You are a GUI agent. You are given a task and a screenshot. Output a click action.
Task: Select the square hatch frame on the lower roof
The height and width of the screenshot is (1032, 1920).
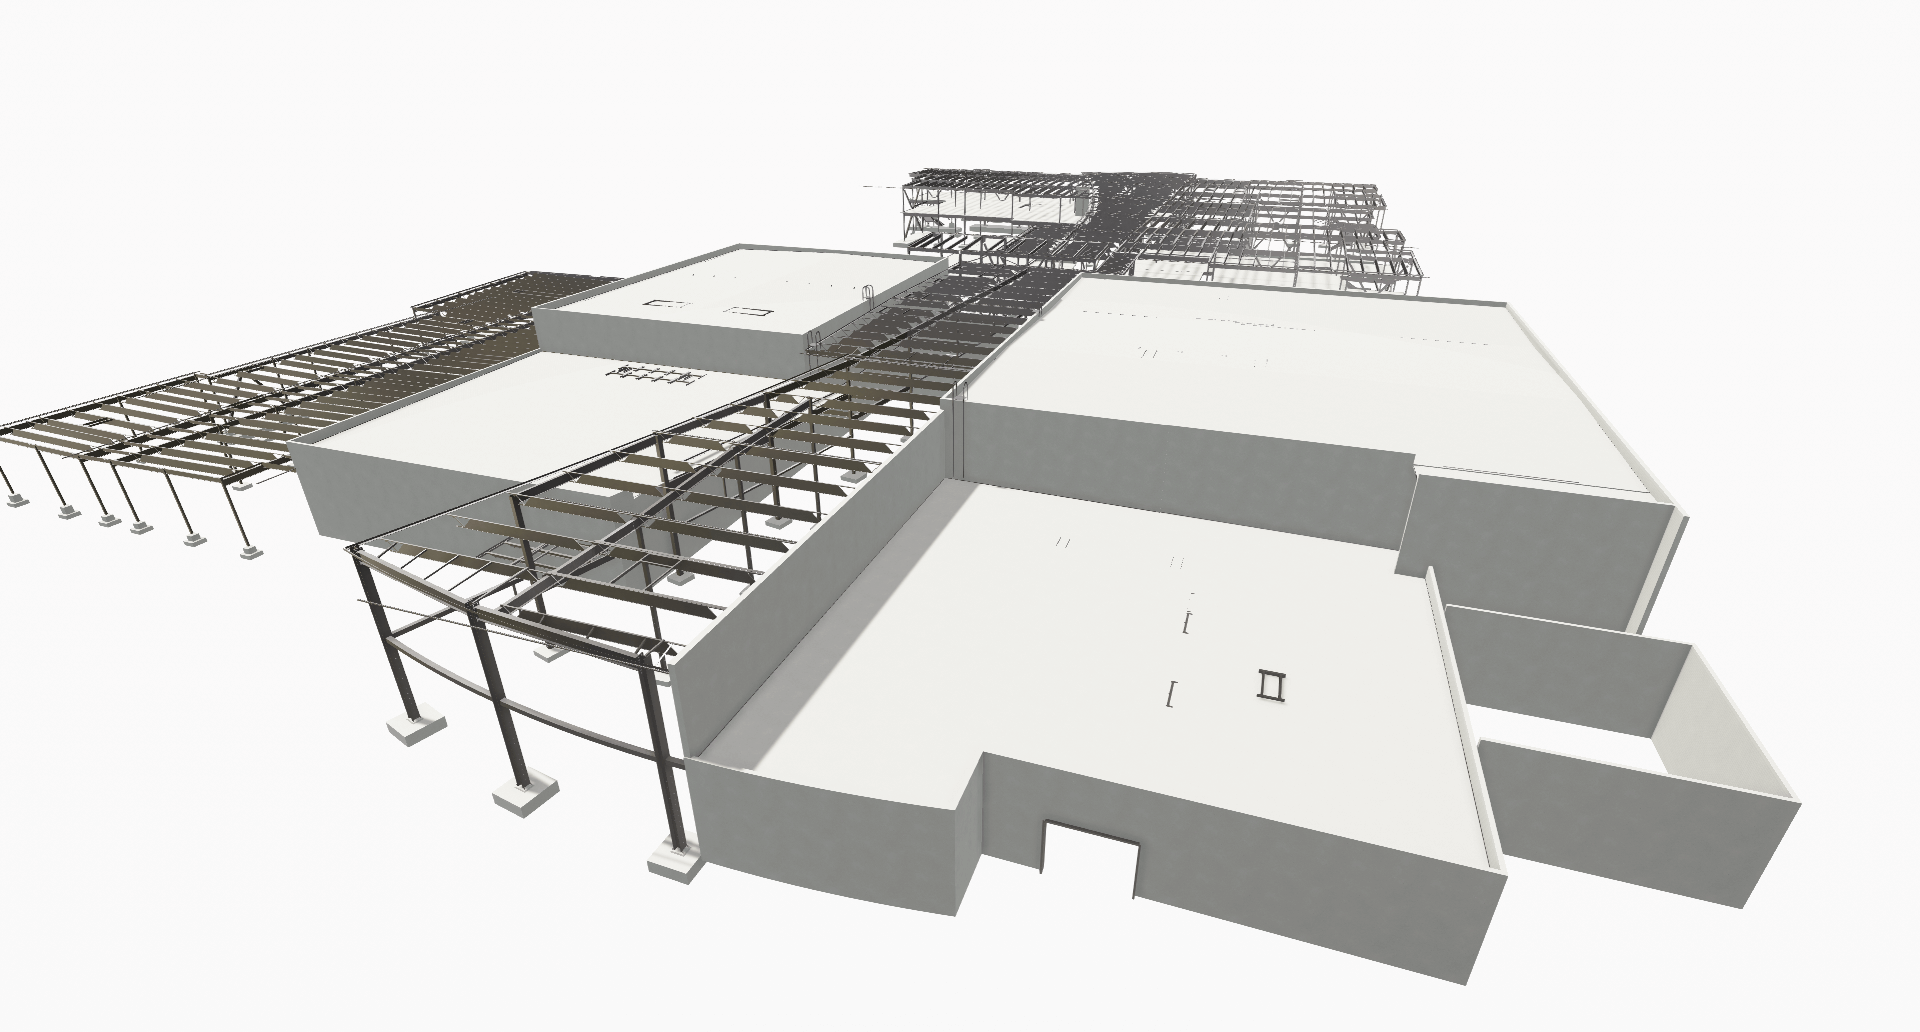click(1272, 686)
